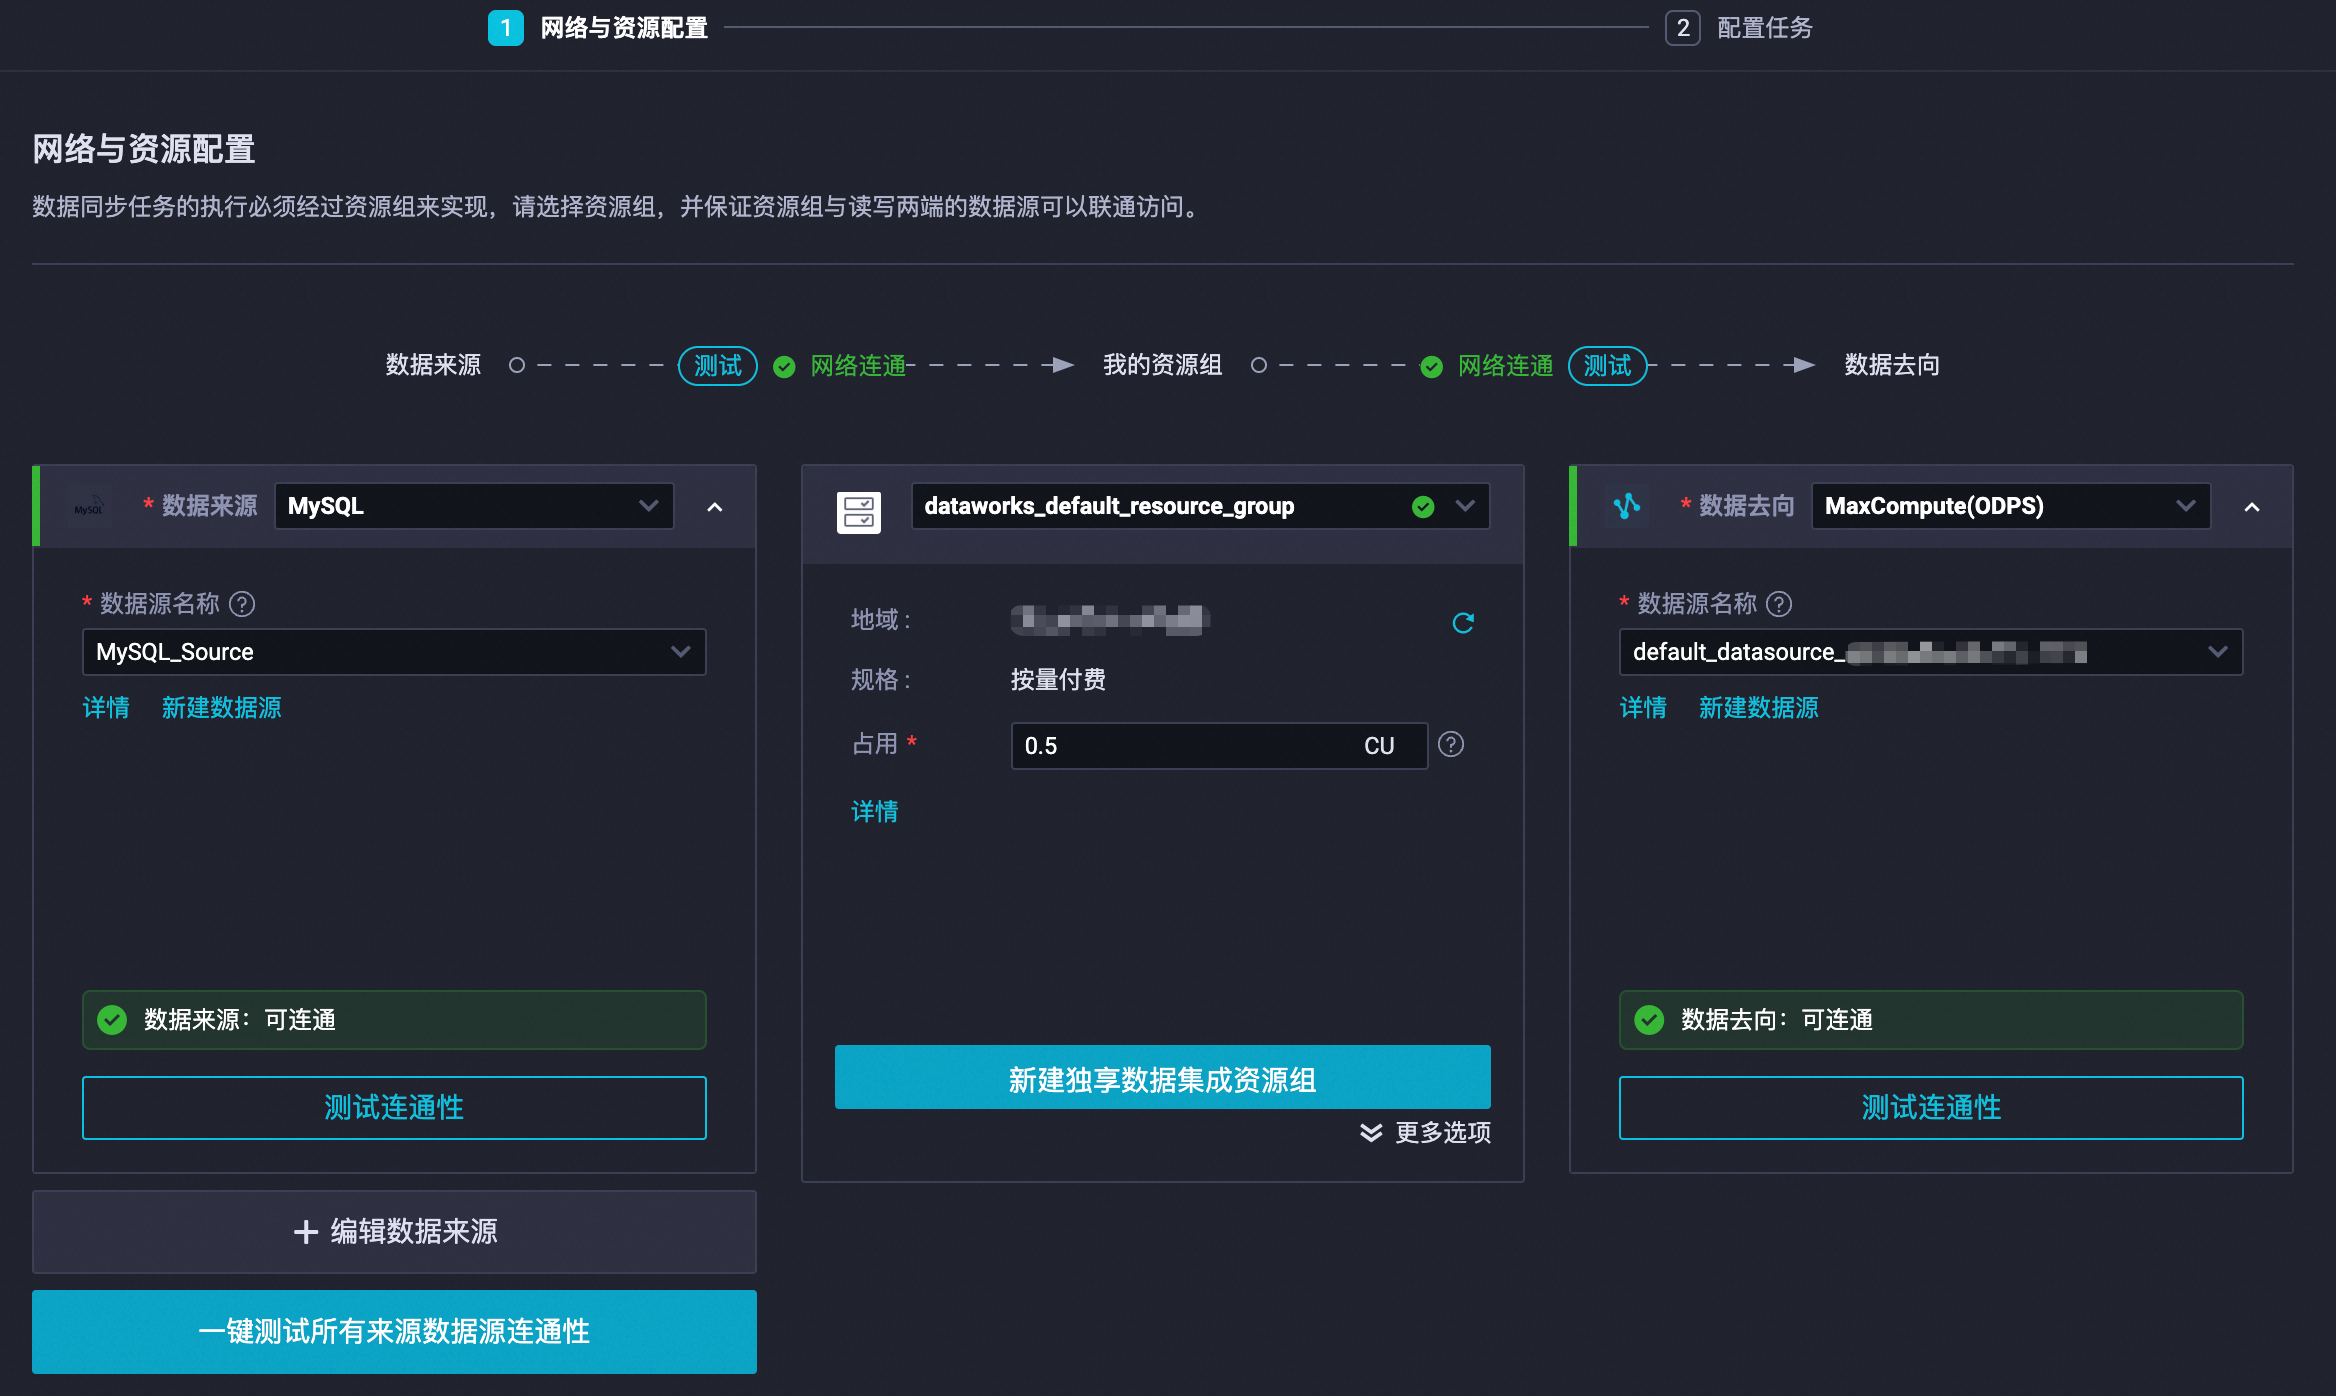Click 一键测试所有来源数据源连通性 button
Screen dimensions: 2336x1396
[394, 1332]
